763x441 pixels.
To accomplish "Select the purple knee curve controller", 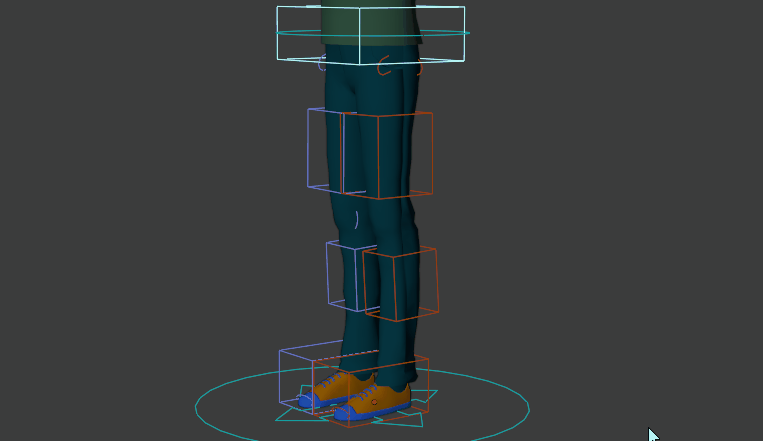I will pos(357,220).
